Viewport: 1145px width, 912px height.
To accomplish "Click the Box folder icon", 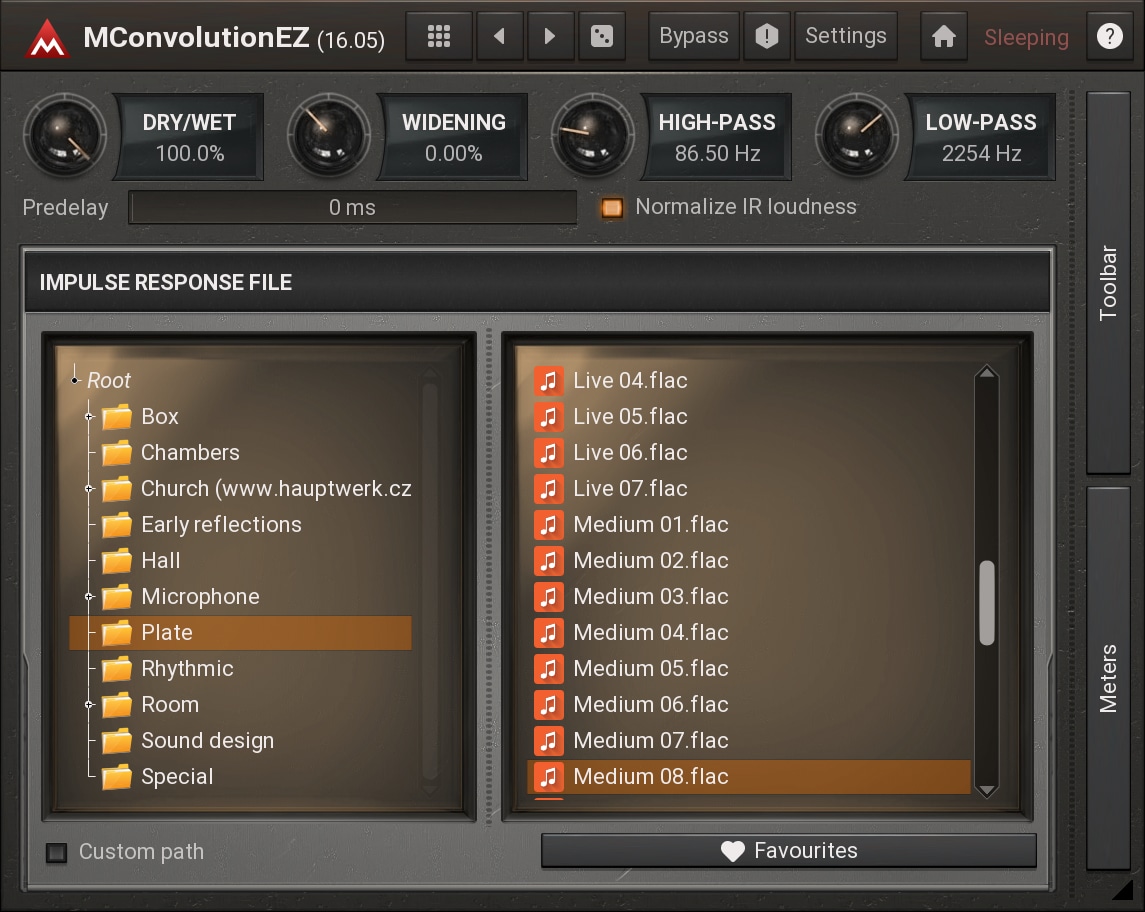I will [x=117, y=416].
